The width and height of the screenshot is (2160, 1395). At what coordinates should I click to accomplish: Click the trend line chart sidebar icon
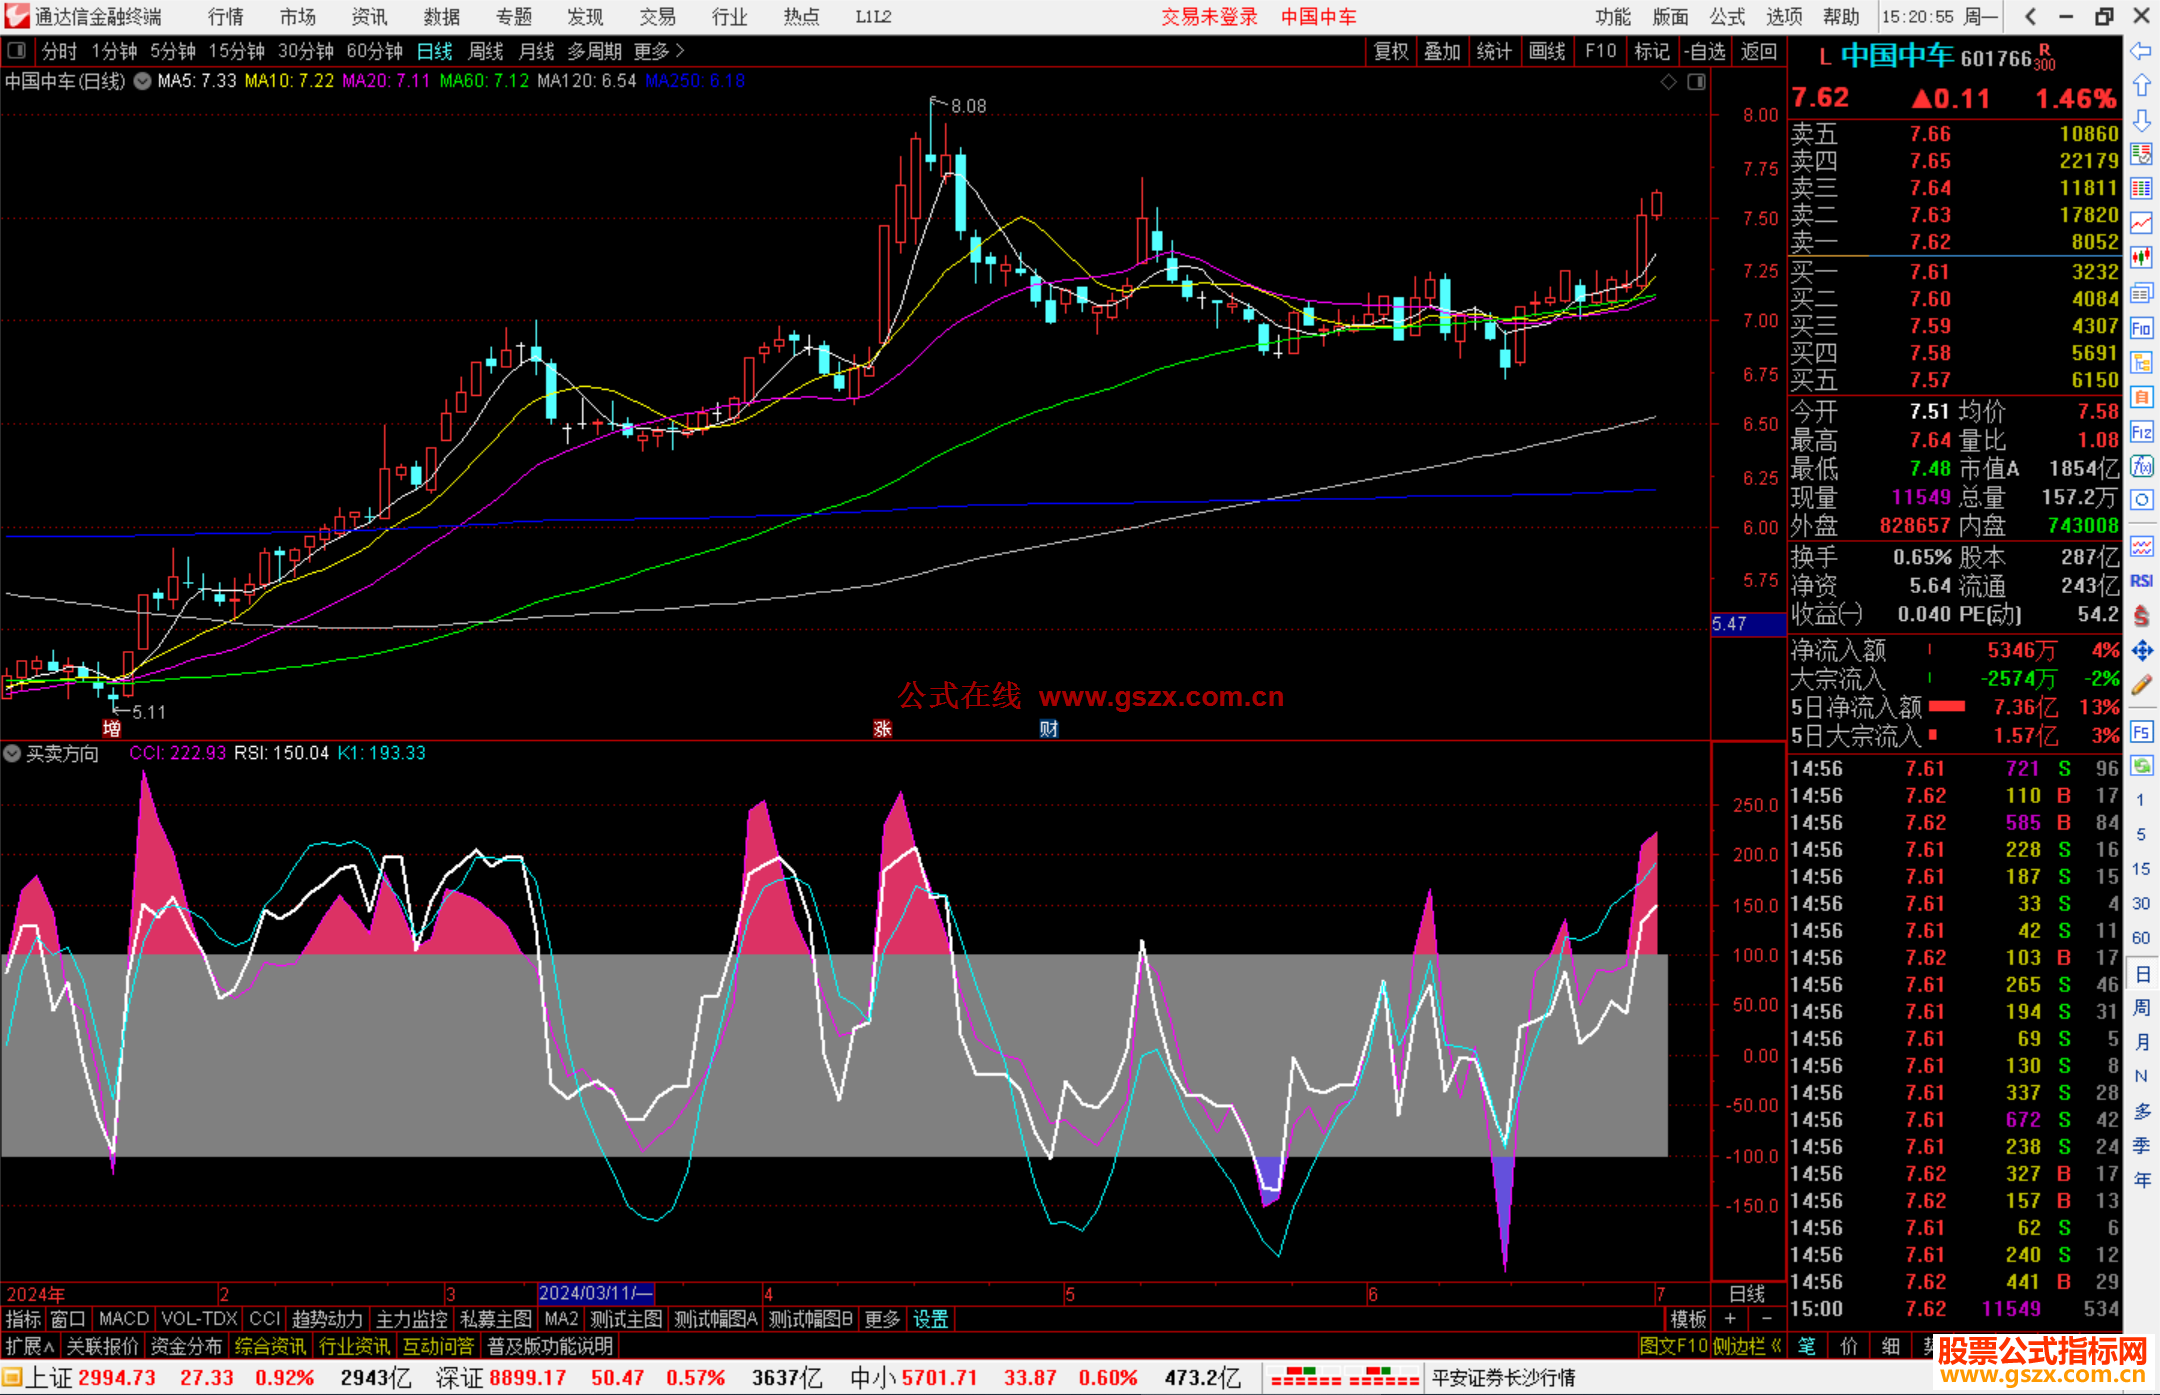2141,223
